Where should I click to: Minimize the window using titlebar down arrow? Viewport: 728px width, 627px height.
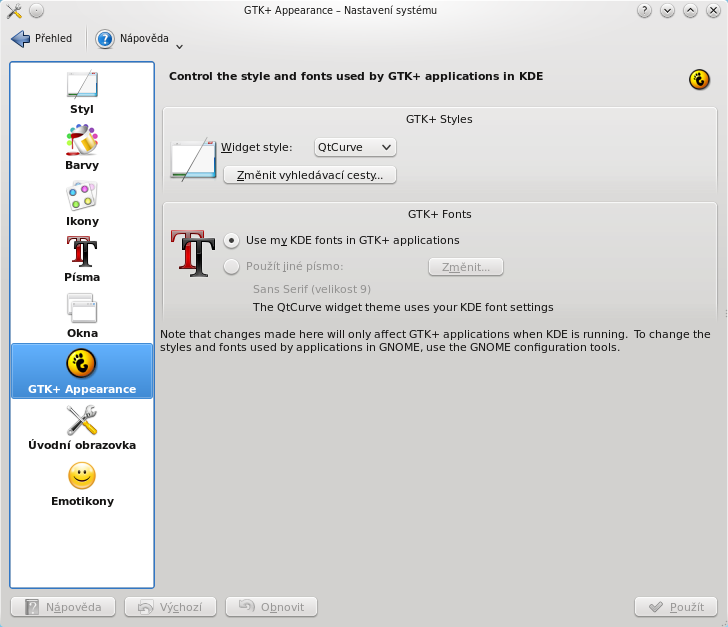pyautogui.click(x=667, y=10)
